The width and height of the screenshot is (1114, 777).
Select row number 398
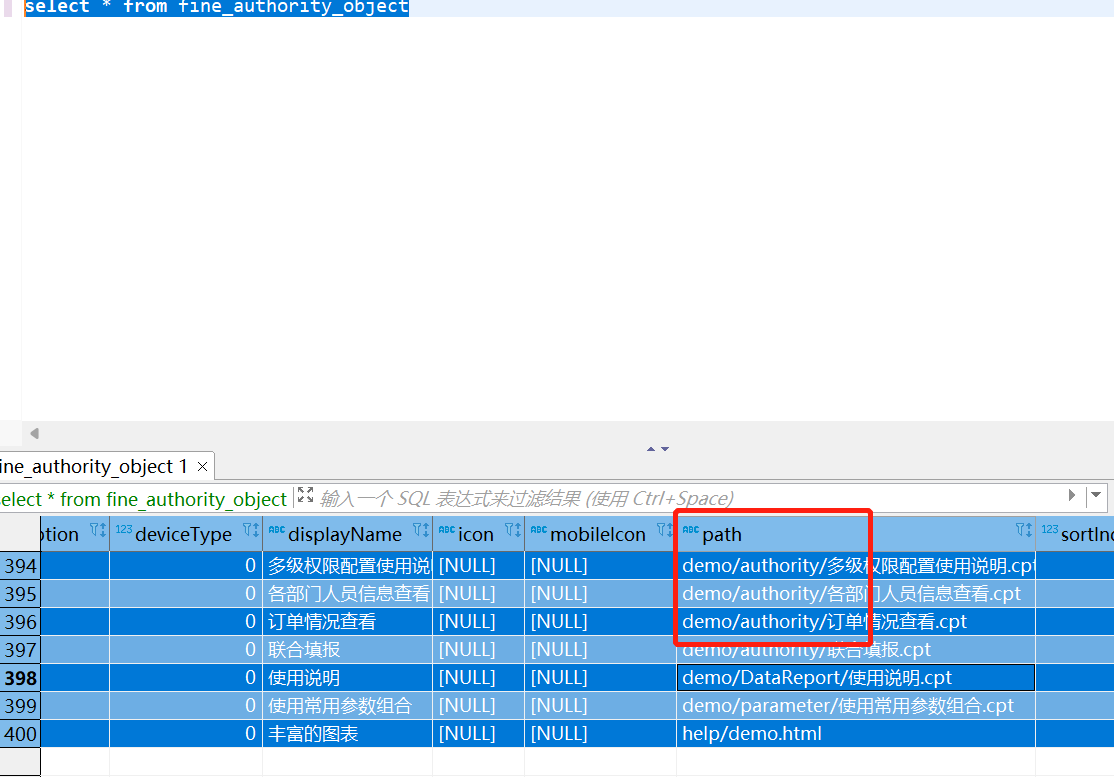coord(20,678)
